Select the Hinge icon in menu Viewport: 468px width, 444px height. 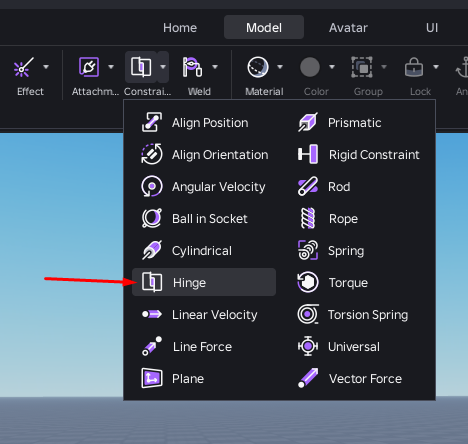tap(152, 282)
